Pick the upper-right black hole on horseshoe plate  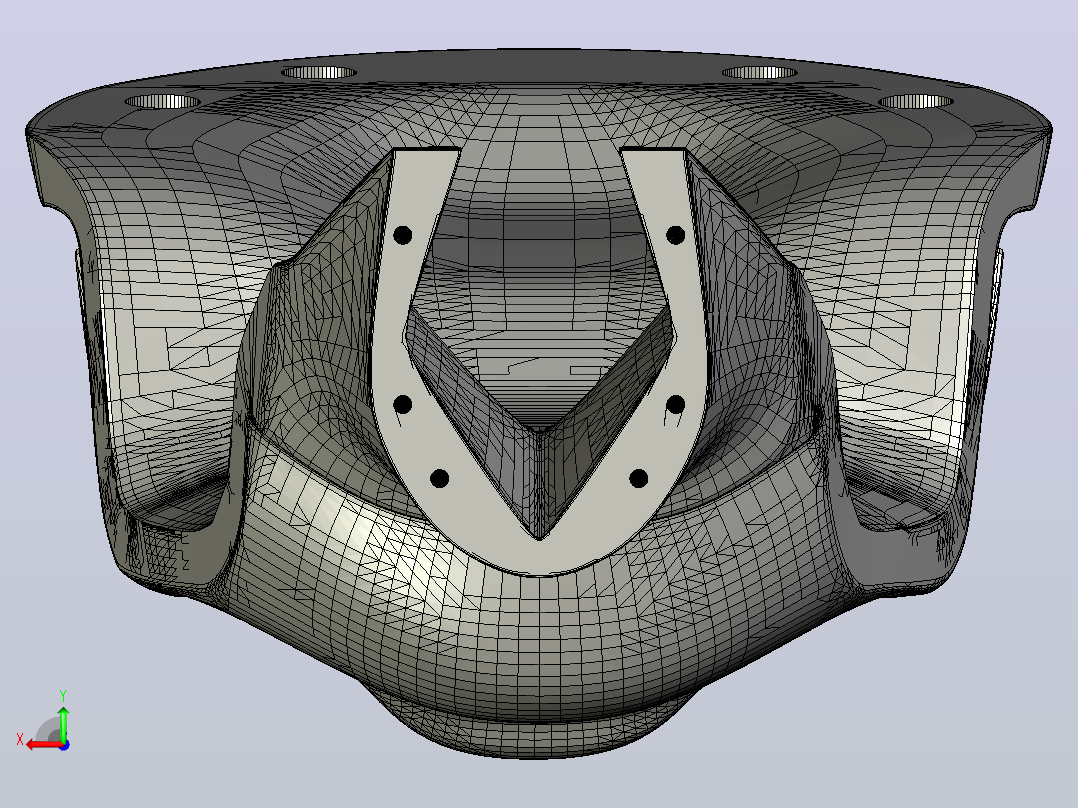676,235
